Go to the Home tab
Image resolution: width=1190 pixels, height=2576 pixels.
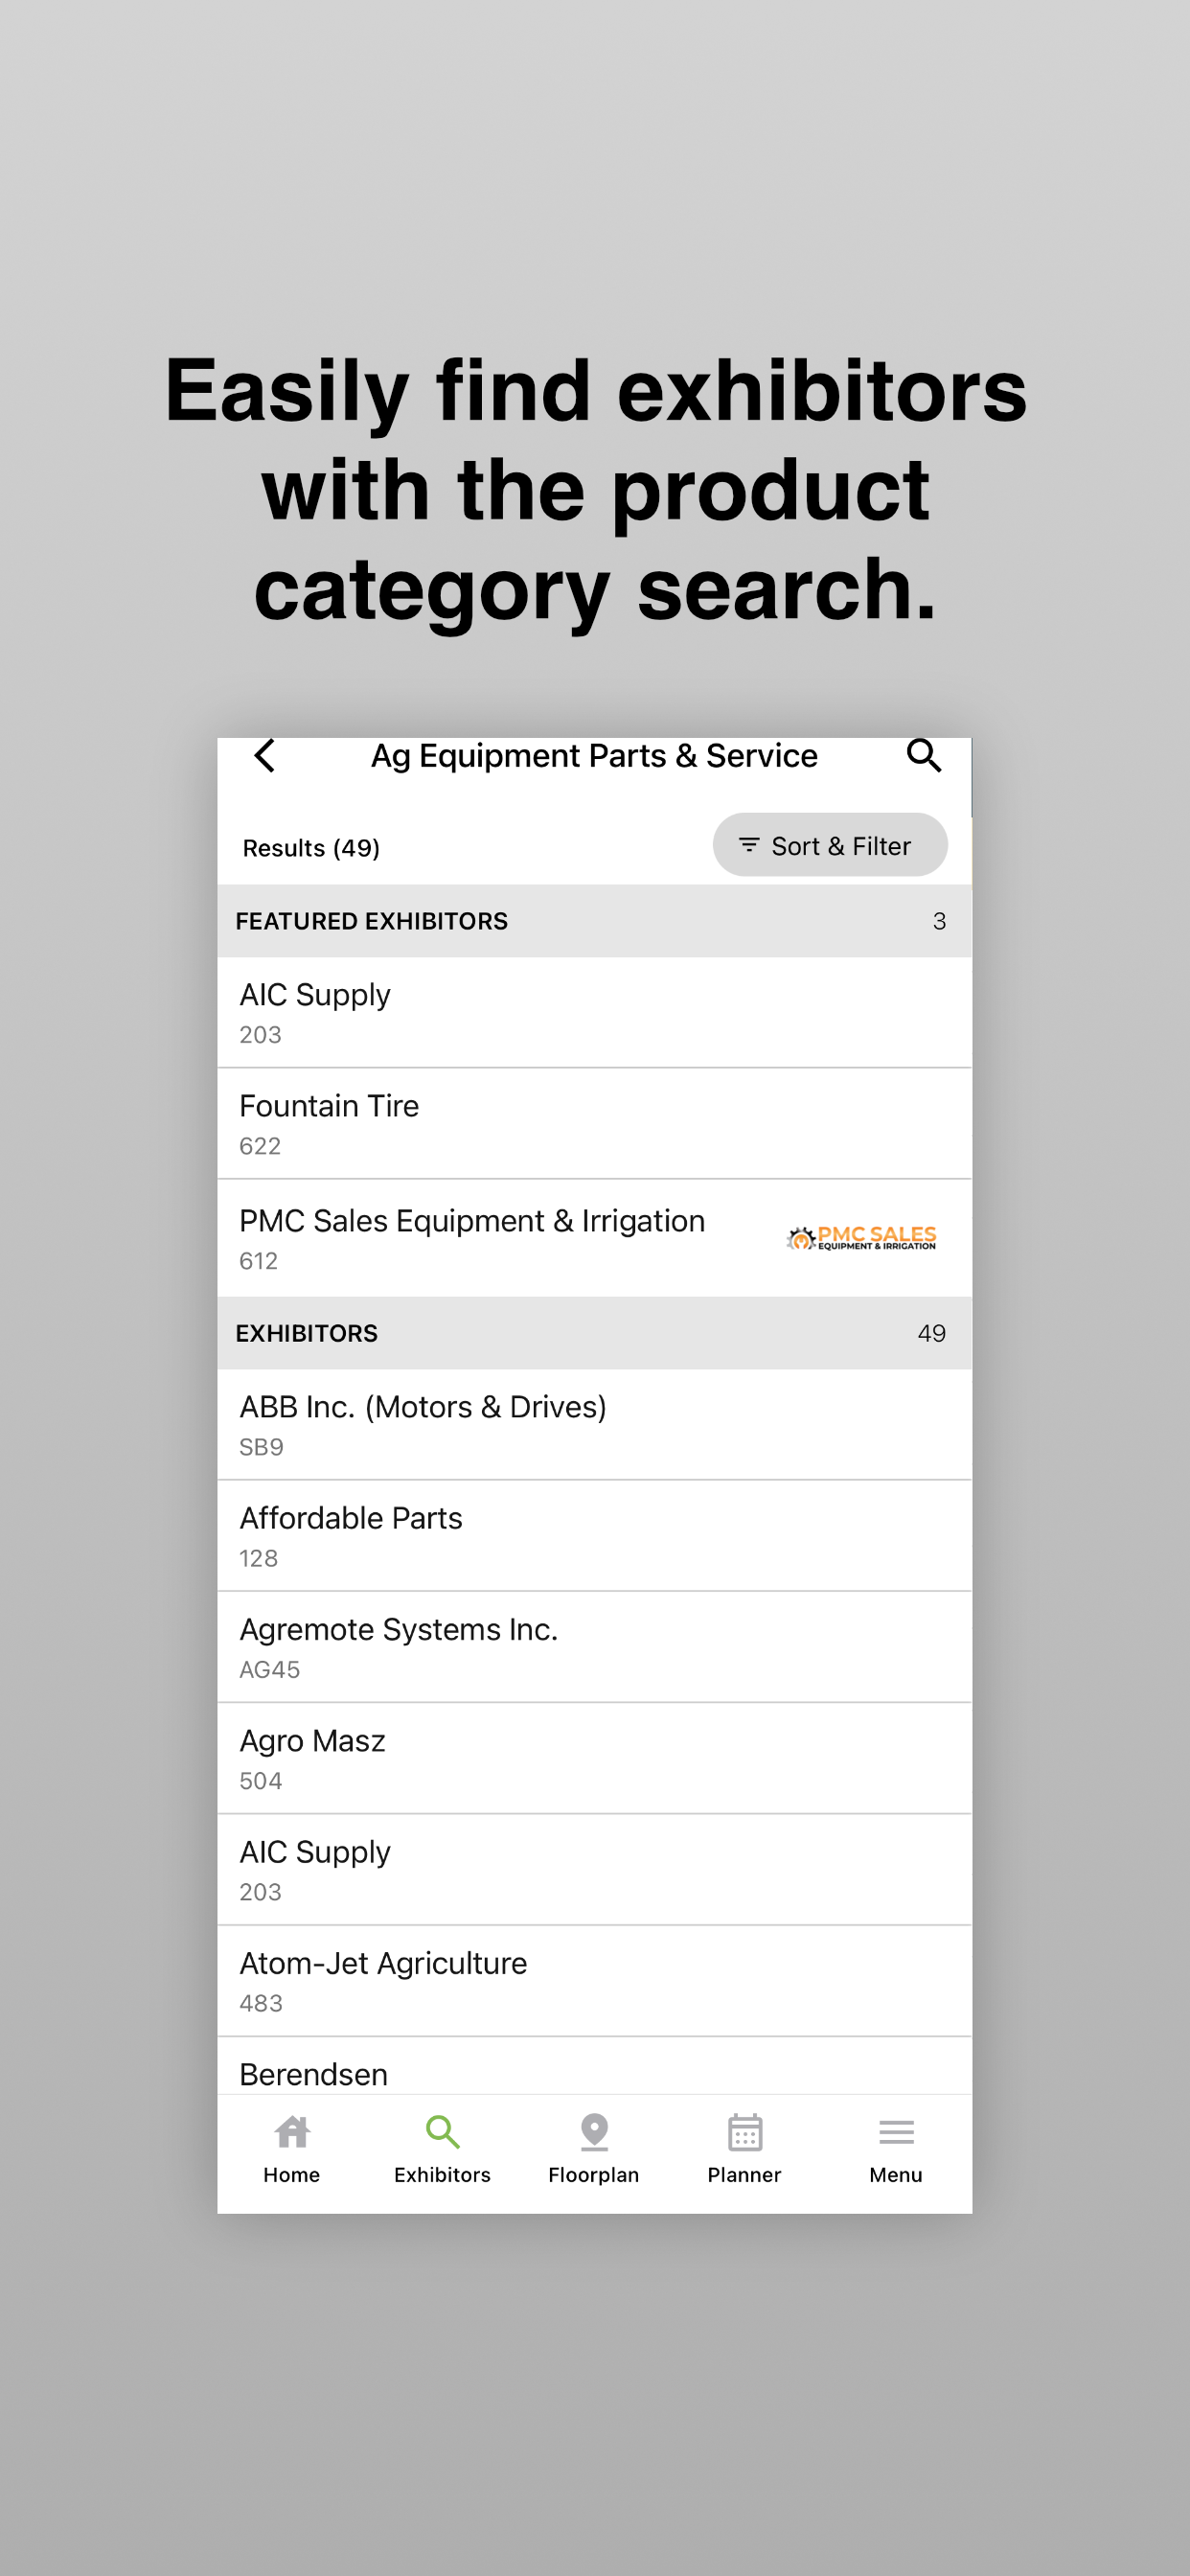pyautogui.click(x=292, y=2150)
